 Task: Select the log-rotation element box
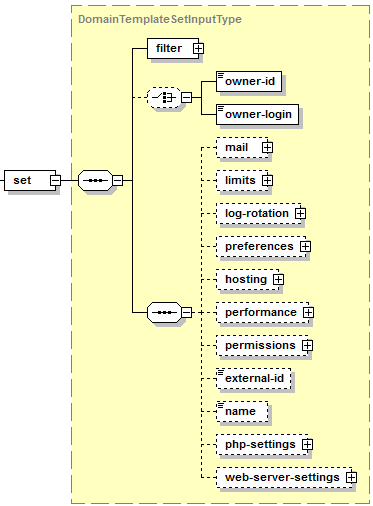pyautogui.click(x=259, y=214)
